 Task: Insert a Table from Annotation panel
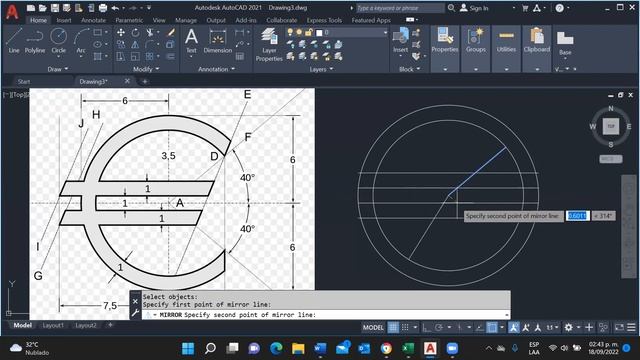click(x=240, y=56)
